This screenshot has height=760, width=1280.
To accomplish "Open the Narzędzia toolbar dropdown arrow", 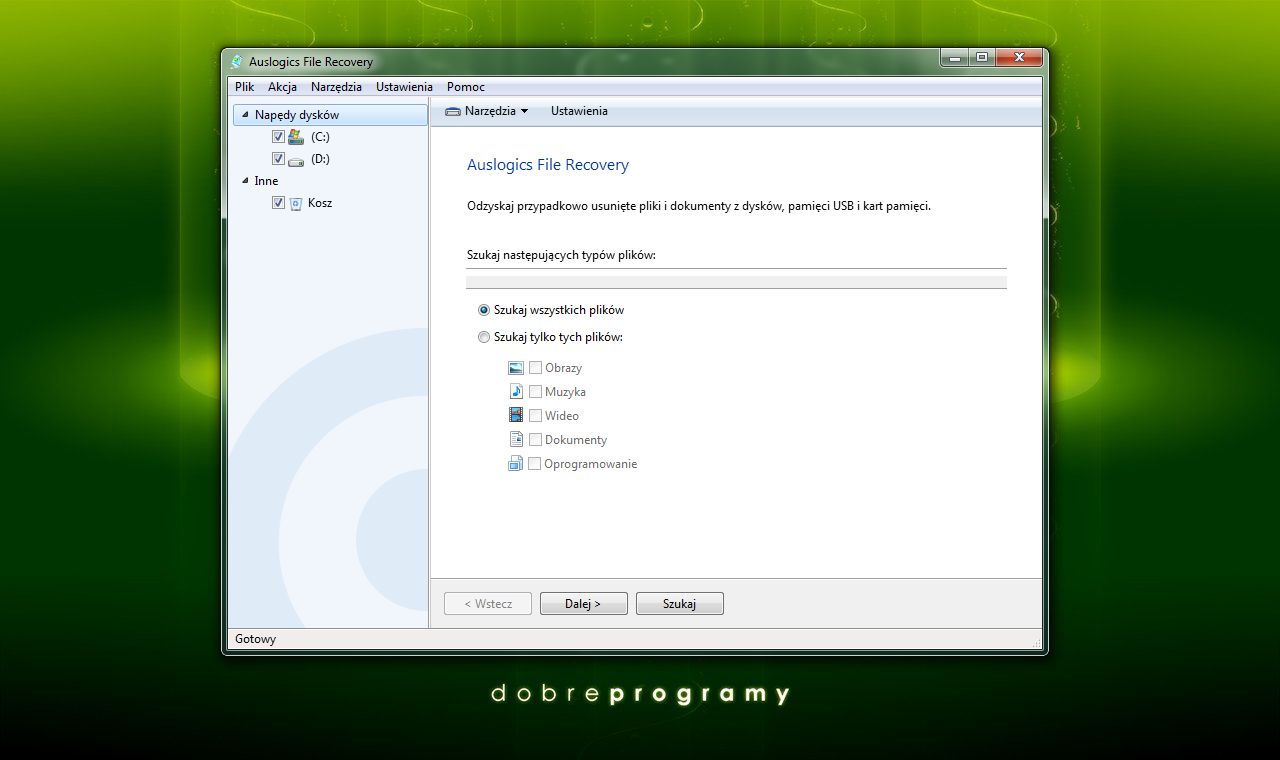I will point(524,111).
